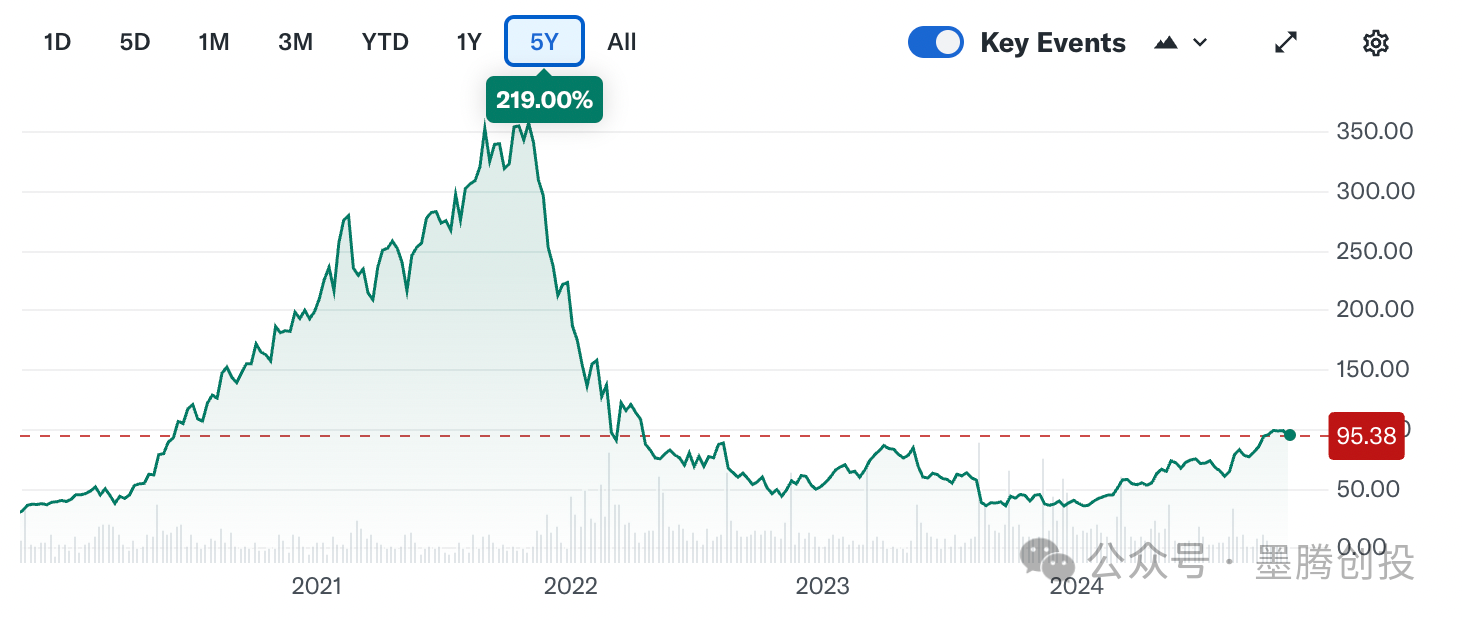This screenshot has height=620, width=1462.
Task: Switch to 3M range
Action: [x=295, y=42]
